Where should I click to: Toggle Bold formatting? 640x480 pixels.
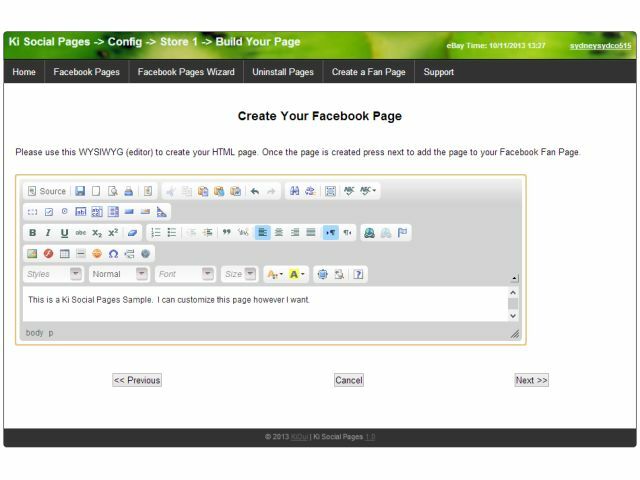tap(32, 233)
